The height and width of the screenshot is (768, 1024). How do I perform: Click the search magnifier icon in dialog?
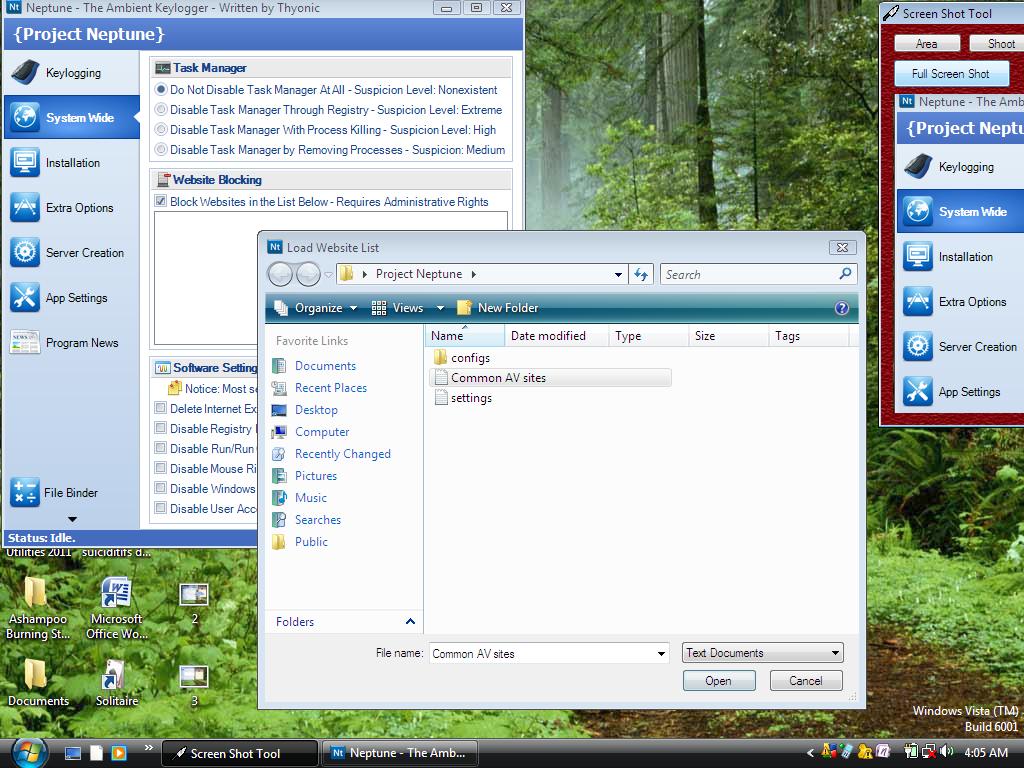click(845, 274)
